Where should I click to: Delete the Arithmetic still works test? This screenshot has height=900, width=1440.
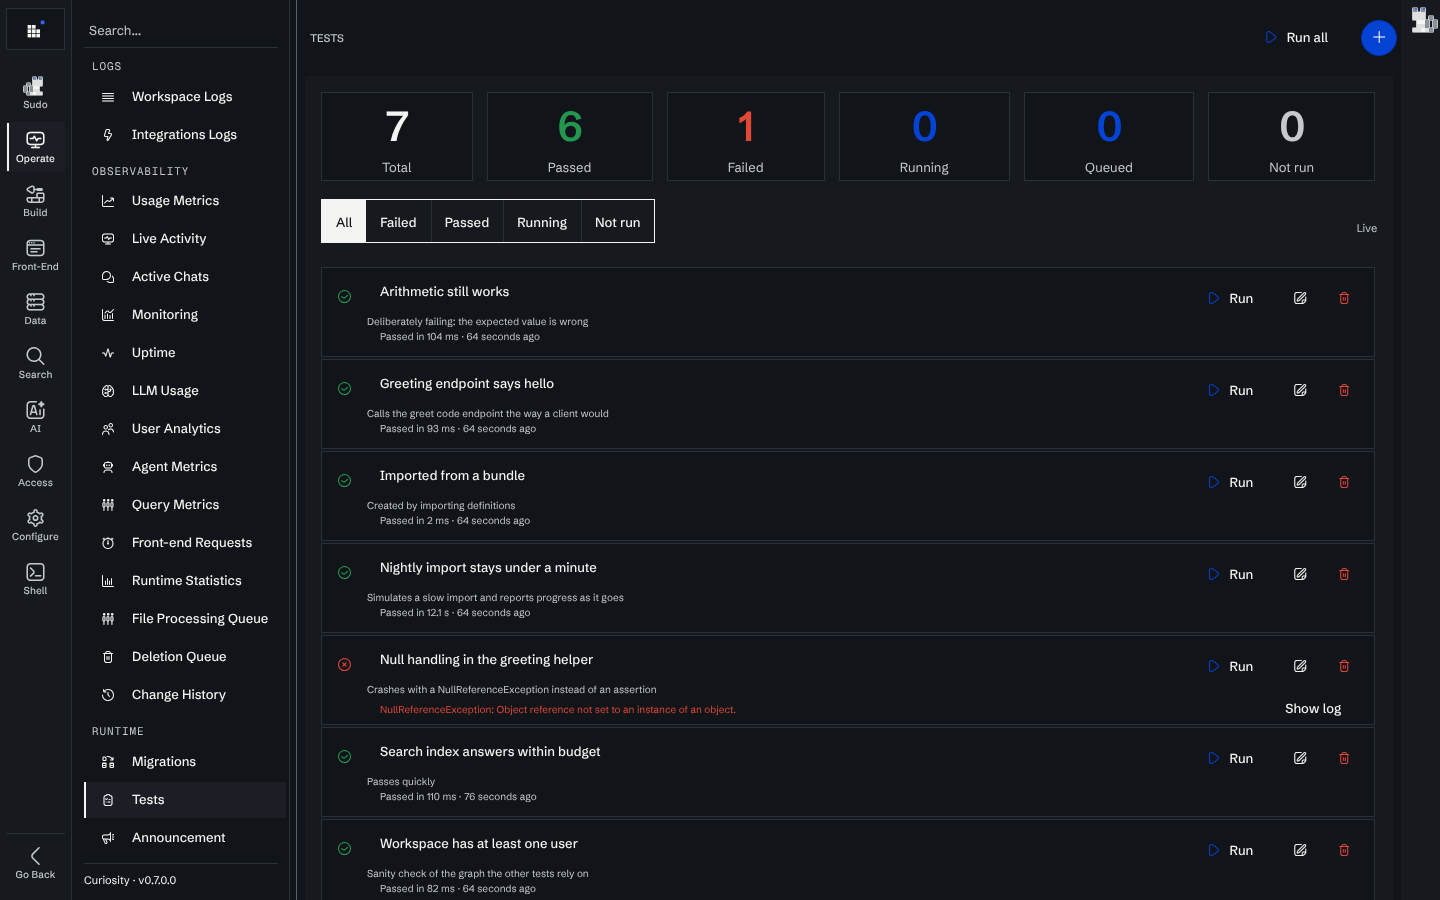click(x=1344, y=298)
